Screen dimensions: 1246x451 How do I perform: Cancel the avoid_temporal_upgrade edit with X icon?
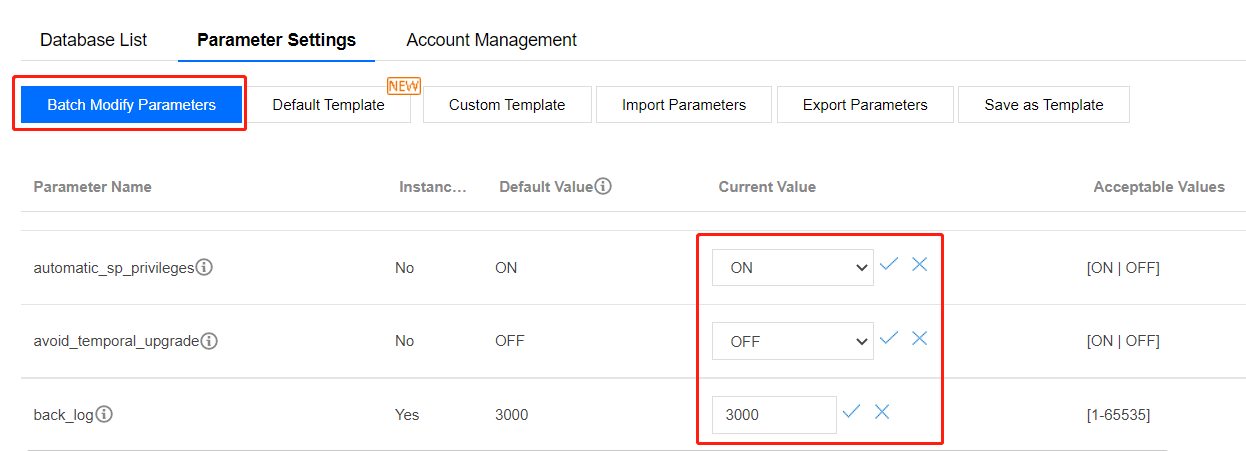coord(920,338)
